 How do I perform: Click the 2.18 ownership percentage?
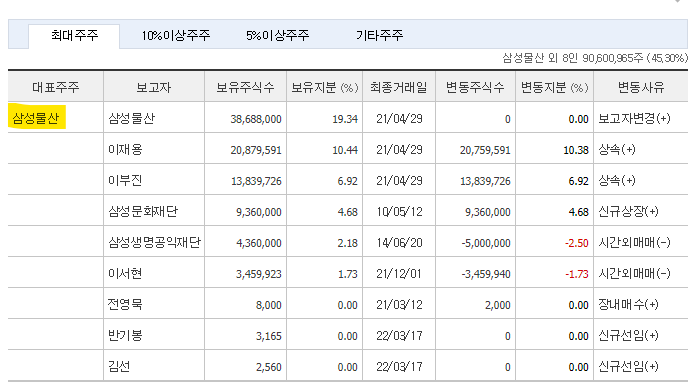click(x=348, y=243)
